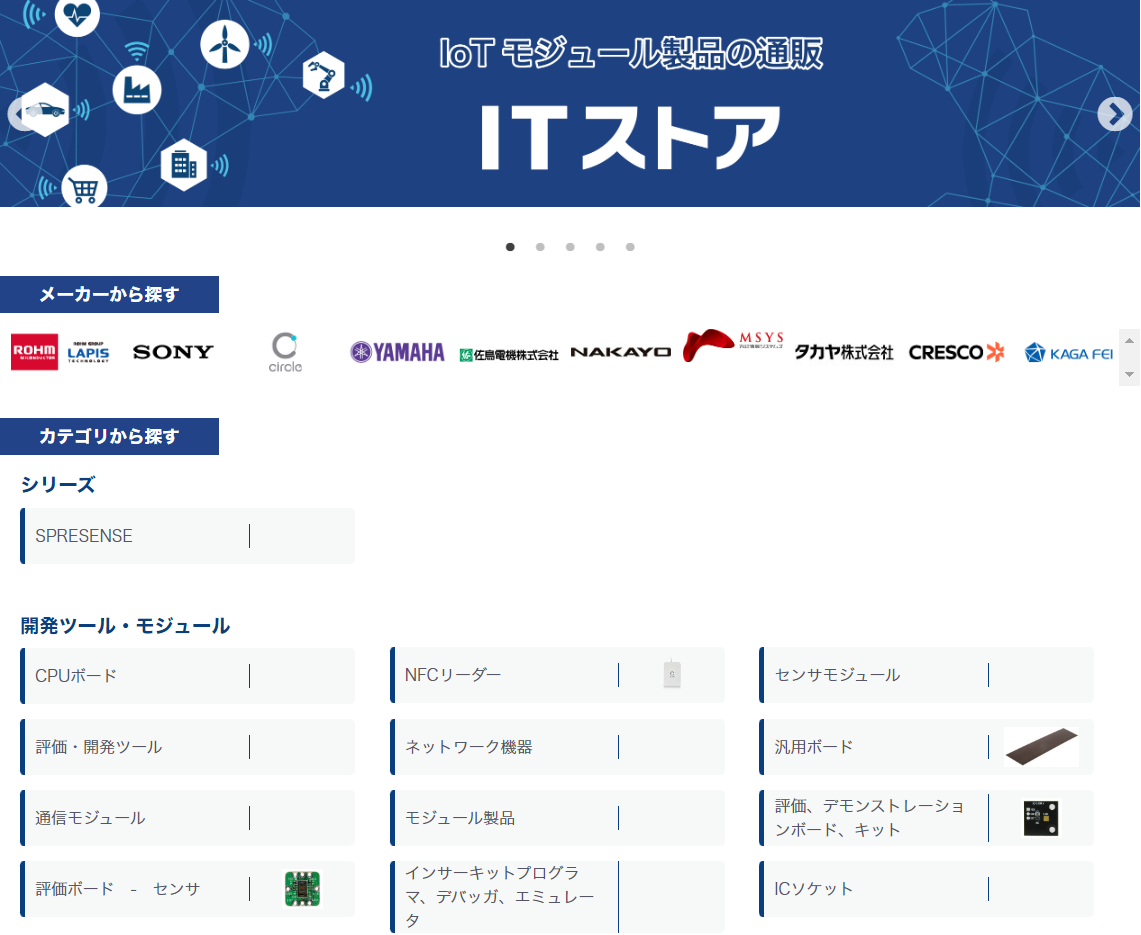The image size is (1141, 935).
Task: Open the circle manufacturer logo
Action: pos(285,353)
